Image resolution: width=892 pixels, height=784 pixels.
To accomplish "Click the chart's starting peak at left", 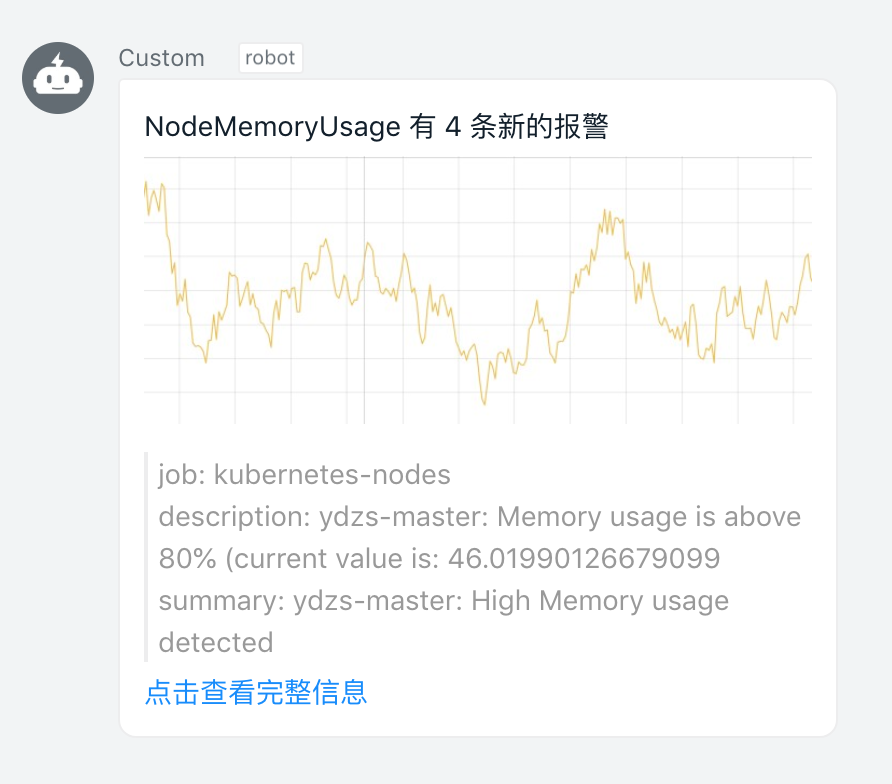I will tap(146, 184).
